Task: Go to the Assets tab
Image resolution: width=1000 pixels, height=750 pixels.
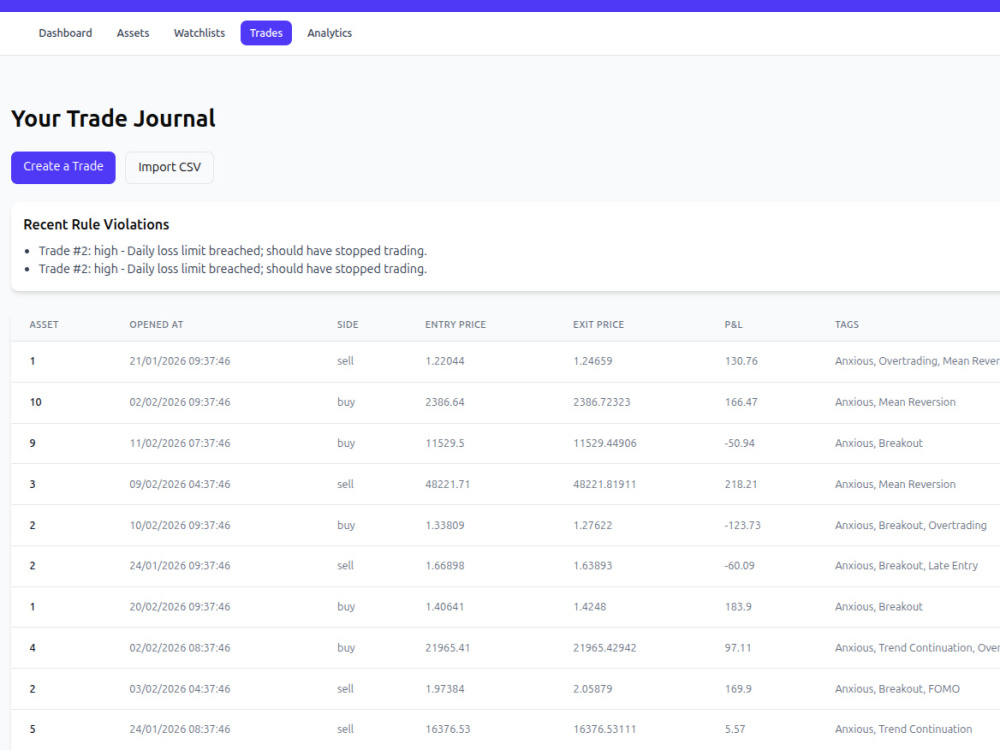Action: 133,33
